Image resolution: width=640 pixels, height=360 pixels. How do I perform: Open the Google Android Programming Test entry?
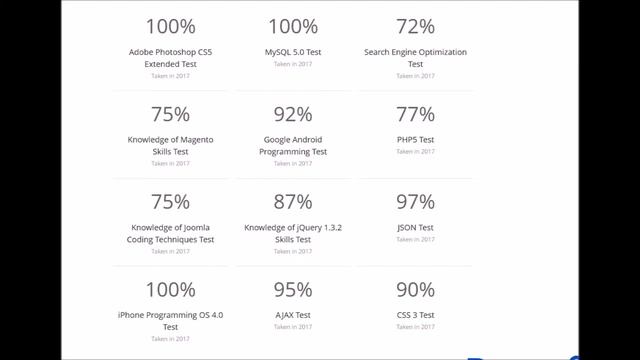pyautogui.click(x=293, y=145)
